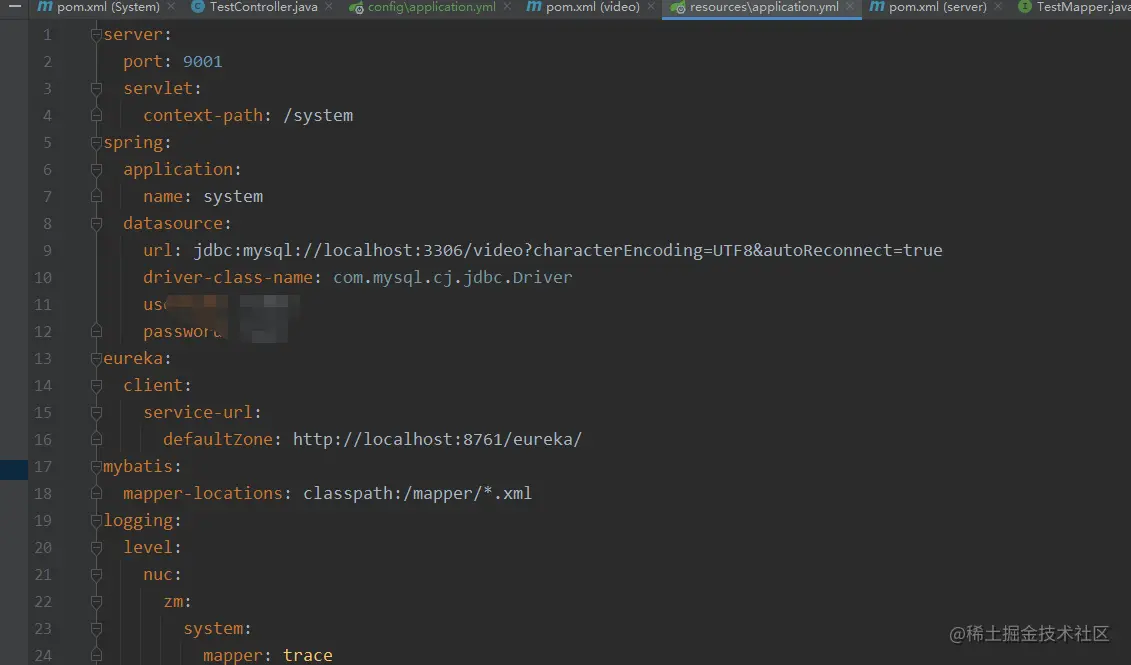1131x665 pixels.
Task: Click the /system context-path value
Action: coord(318,115)
